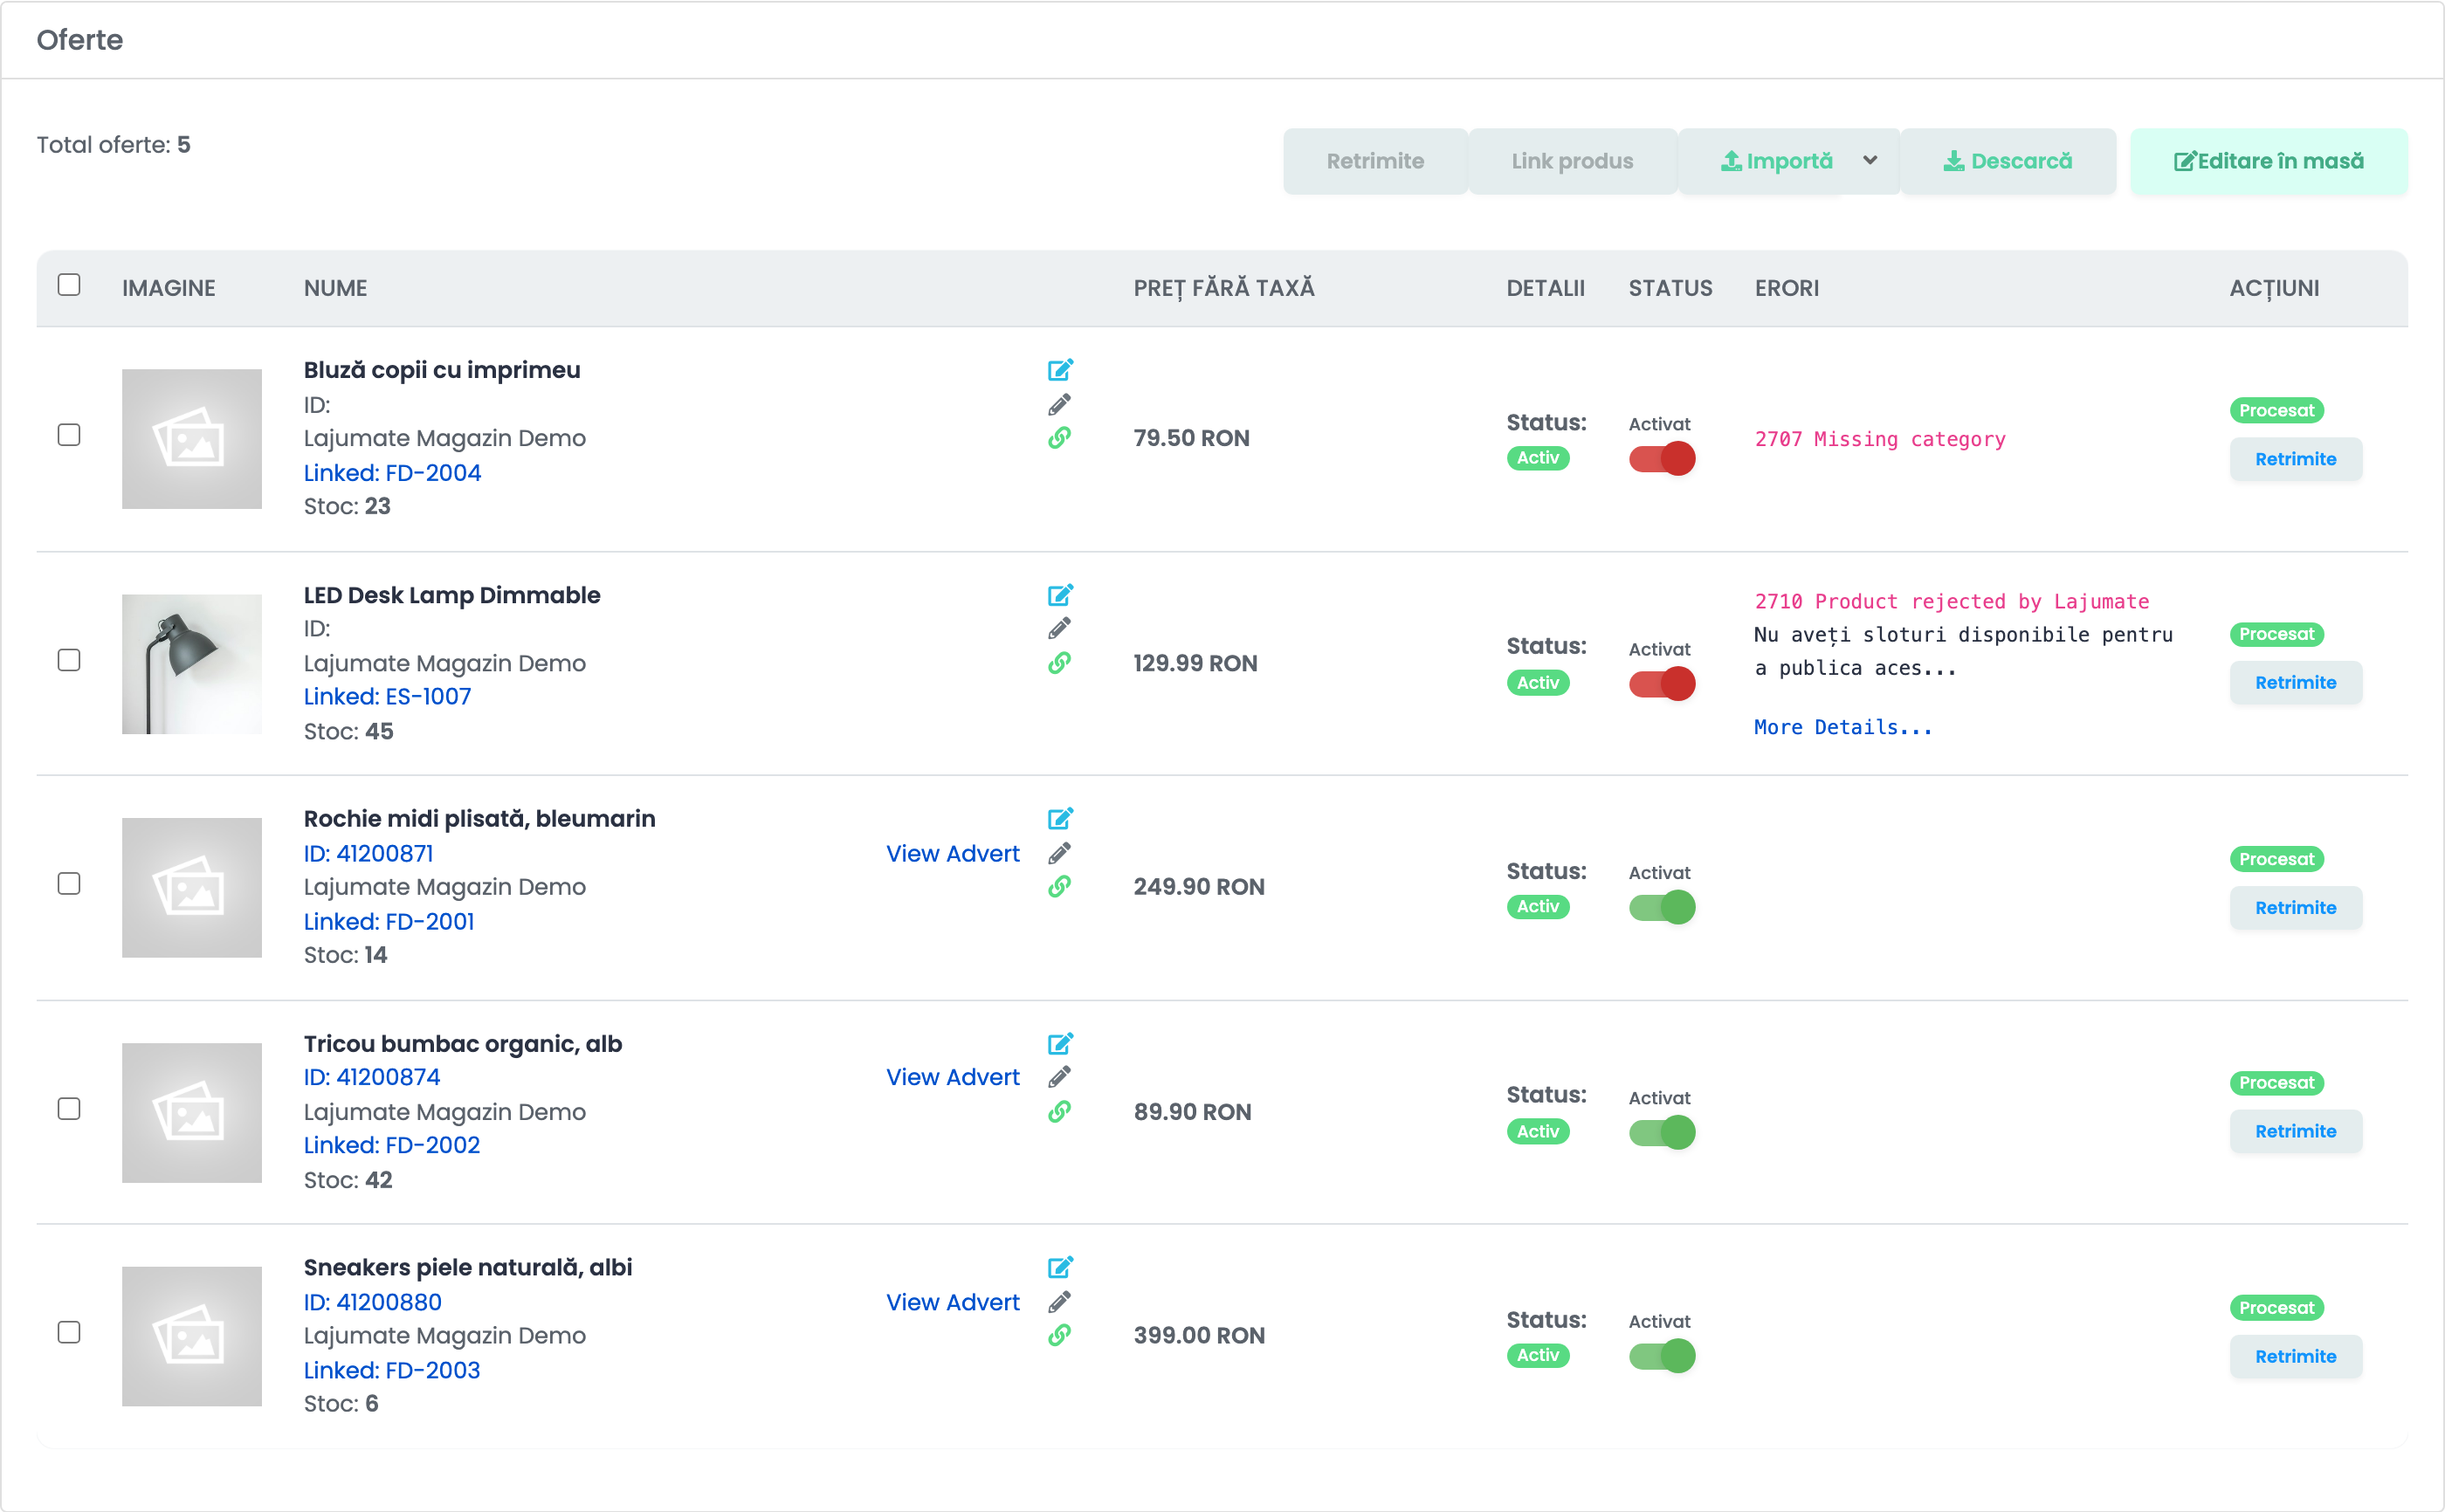Expand More Details for the rejected product error

click(x=1843, y=727)
